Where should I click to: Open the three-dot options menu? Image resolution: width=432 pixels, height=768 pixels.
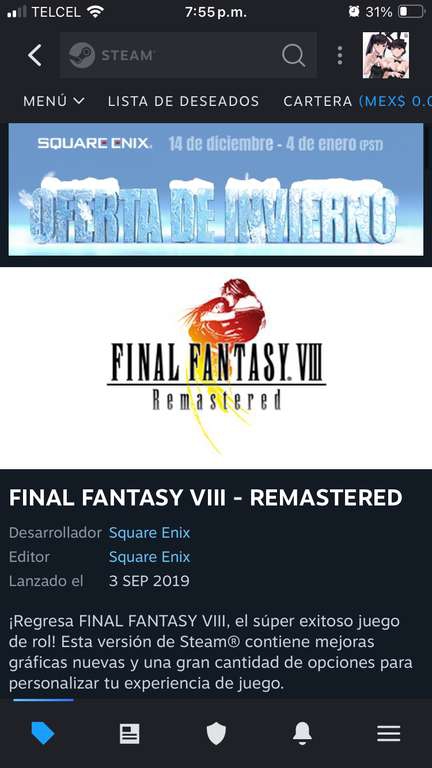pos(340,55)
